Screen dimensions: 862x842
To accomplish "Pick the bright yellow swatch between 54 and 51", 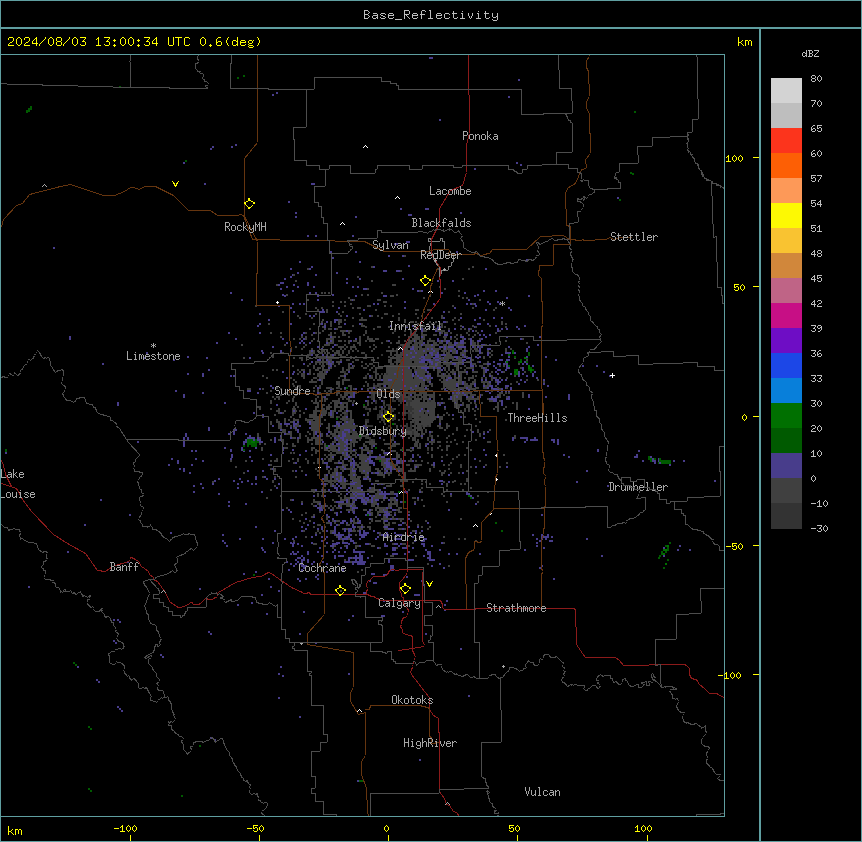I will coord(786,215).
